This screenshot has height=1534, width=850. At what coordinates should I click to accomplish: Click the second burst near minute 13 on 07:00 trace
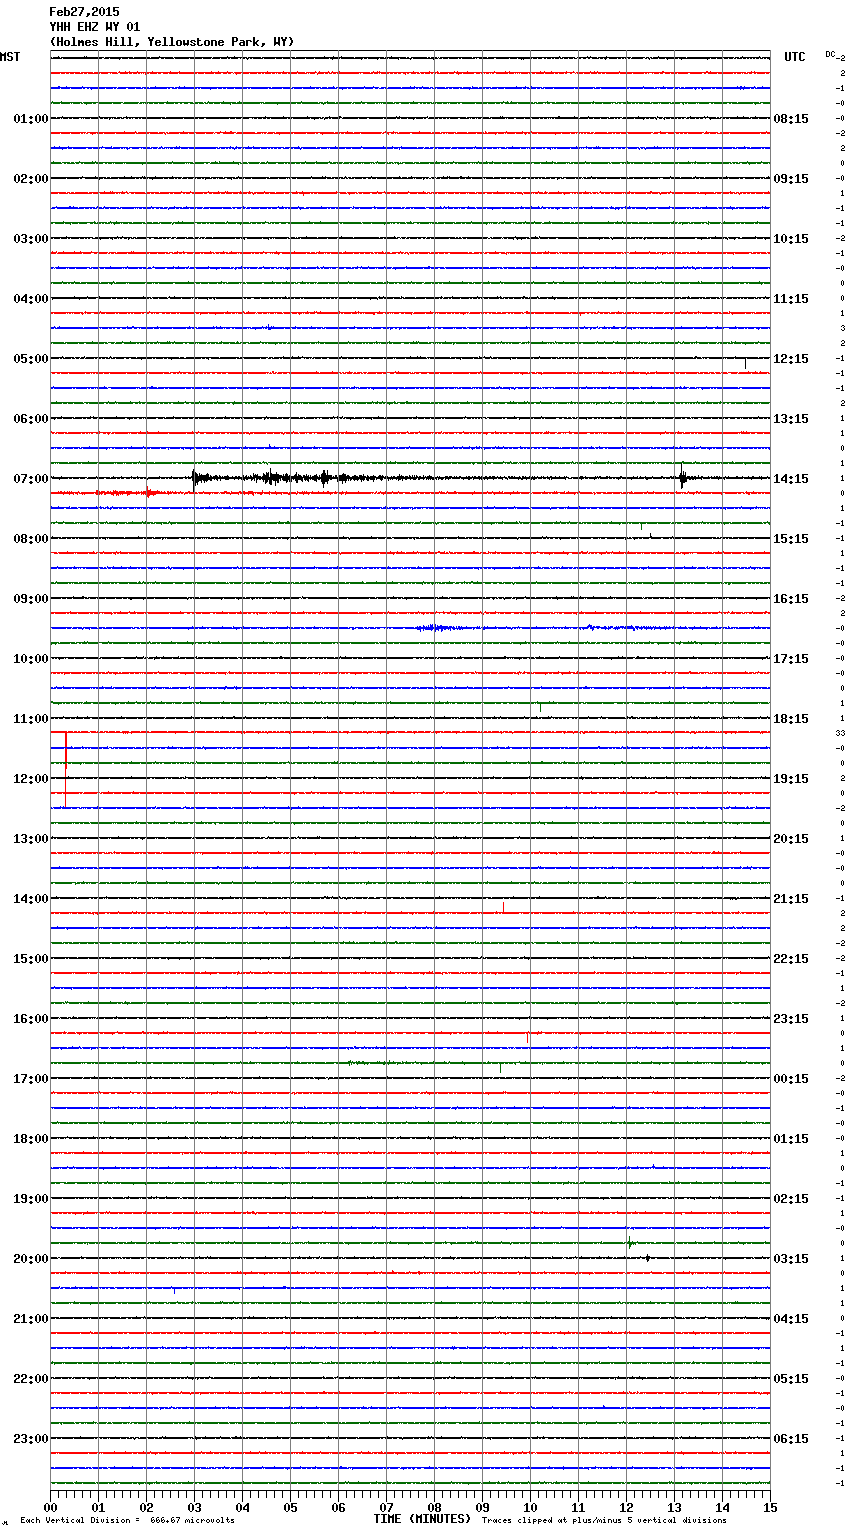pos(683,477)
